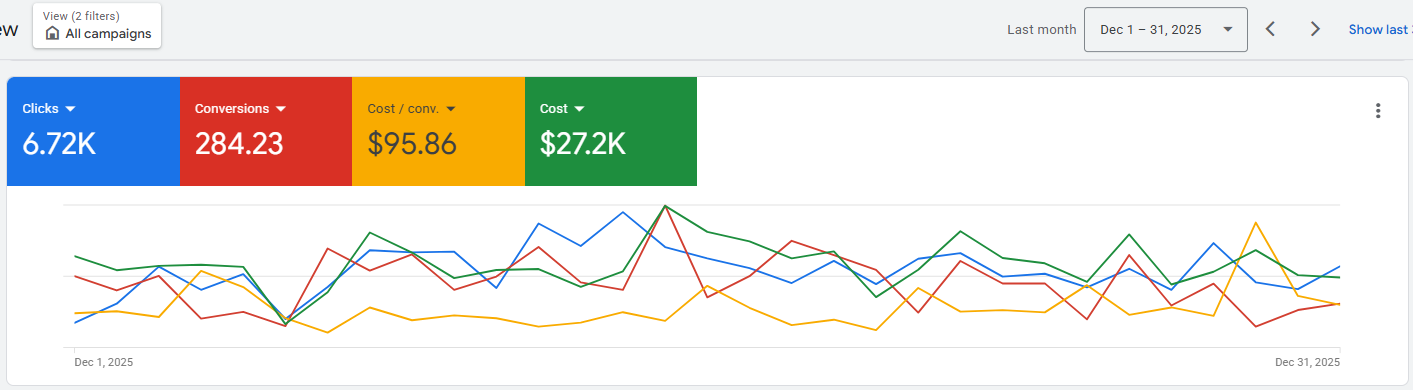Expand the Cost metric dropdown arrow

(579, 108)
